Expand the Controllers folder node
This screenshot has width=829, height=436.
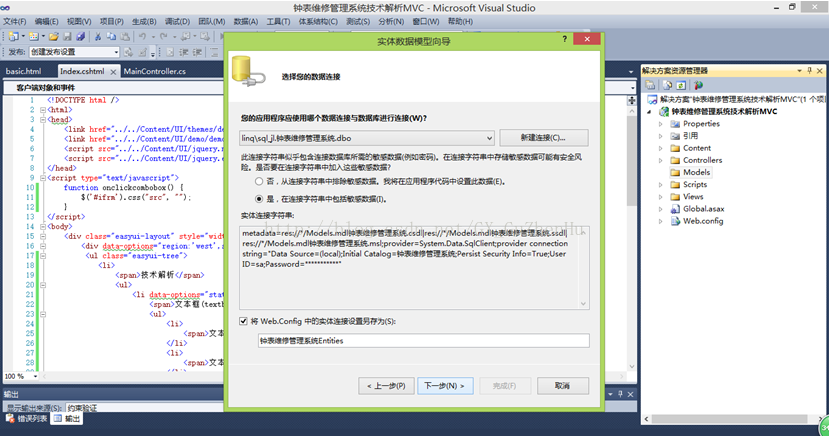[661, 161]
